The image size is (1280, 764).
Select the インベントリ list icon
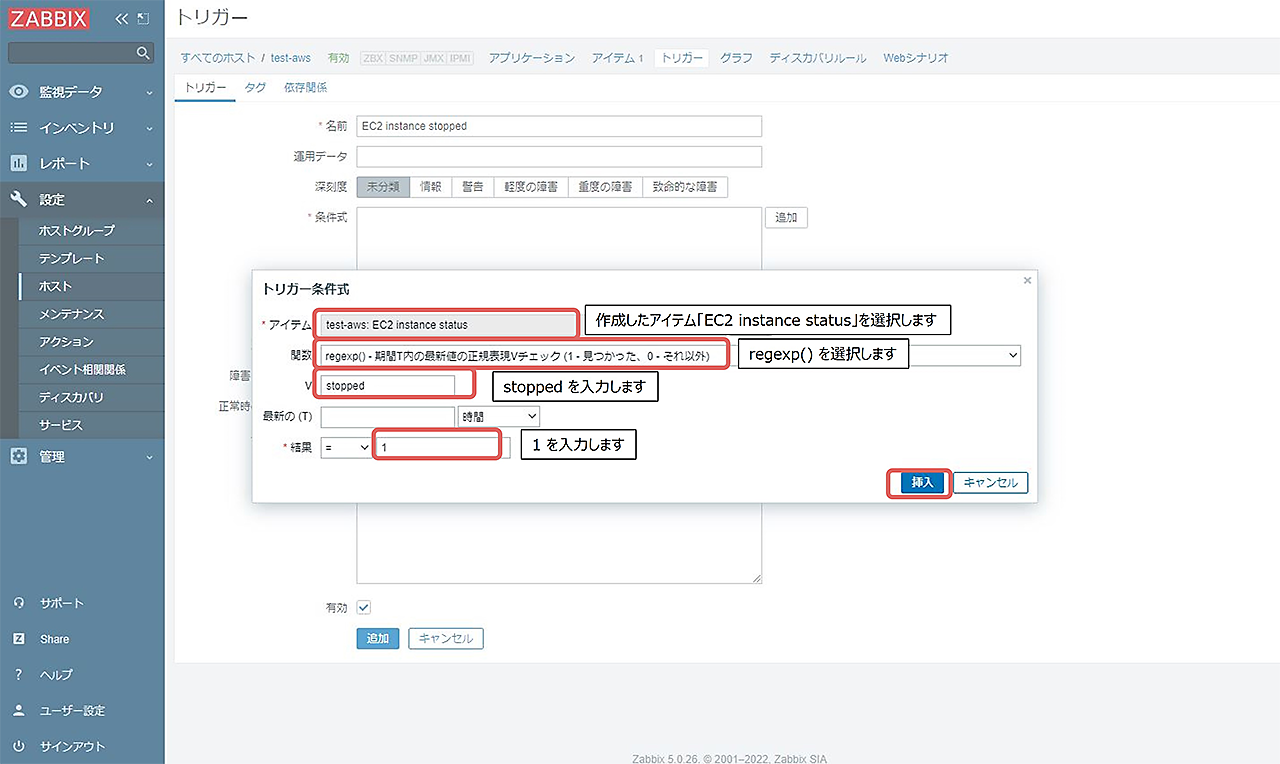(21, 128)
